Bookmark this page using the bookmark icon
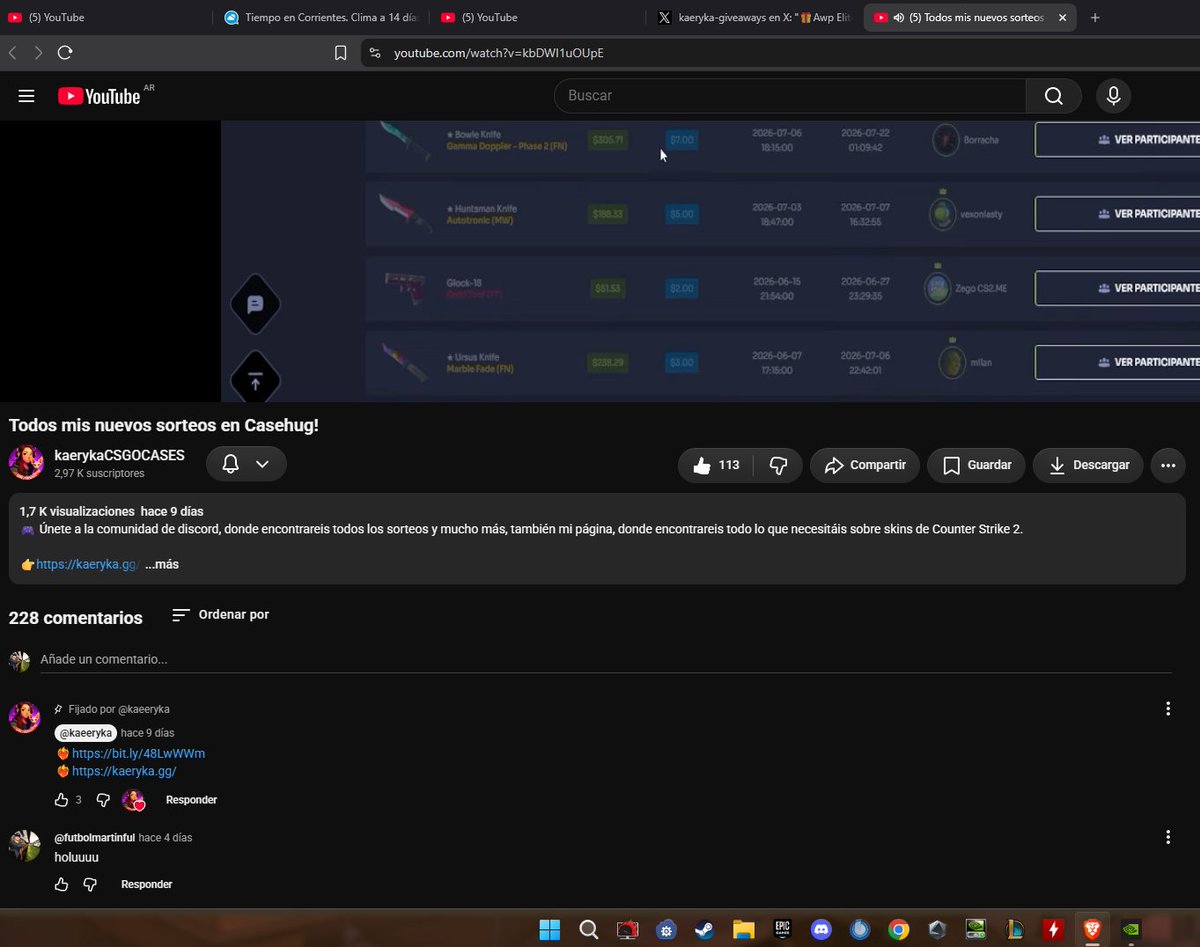 click(x=340, y=53)
